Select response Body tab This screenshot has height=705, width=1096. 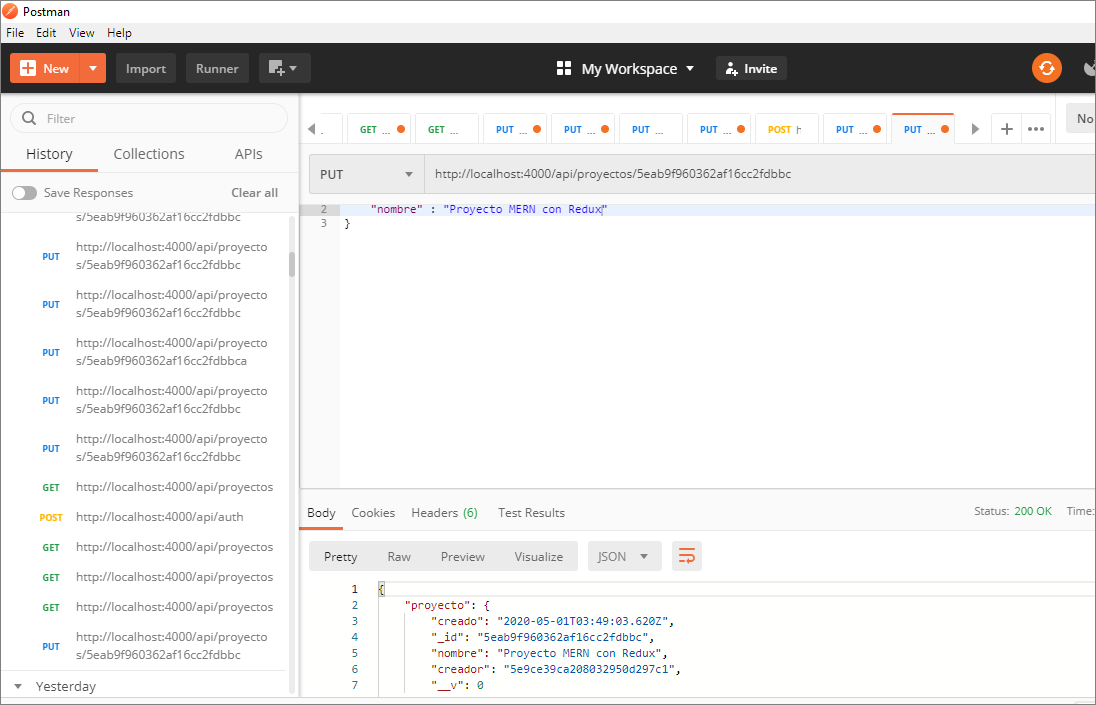point(321,513)
